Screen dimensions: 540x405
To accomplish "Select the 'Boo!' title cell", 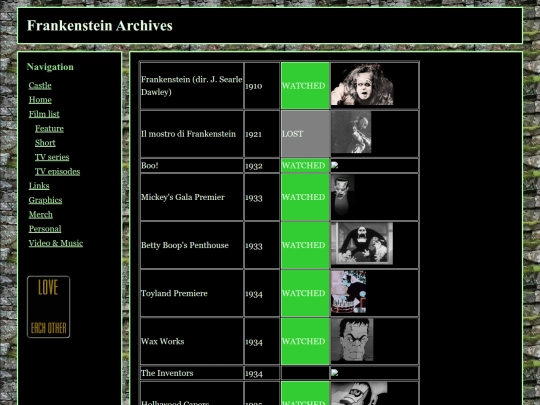I will point(192,166).
